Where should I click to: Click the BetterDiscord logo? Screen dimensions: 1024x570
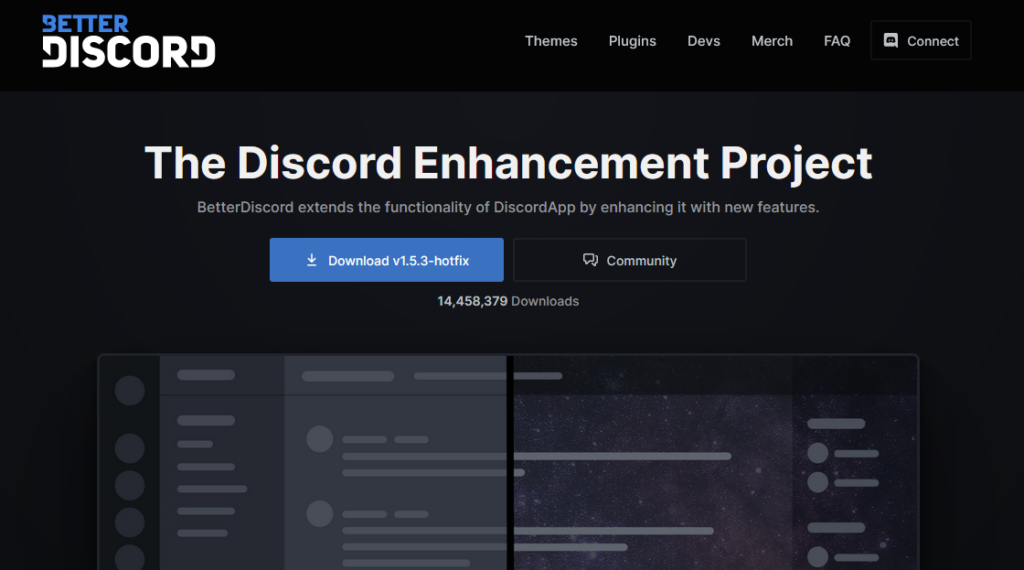click(x=129, y=42)
